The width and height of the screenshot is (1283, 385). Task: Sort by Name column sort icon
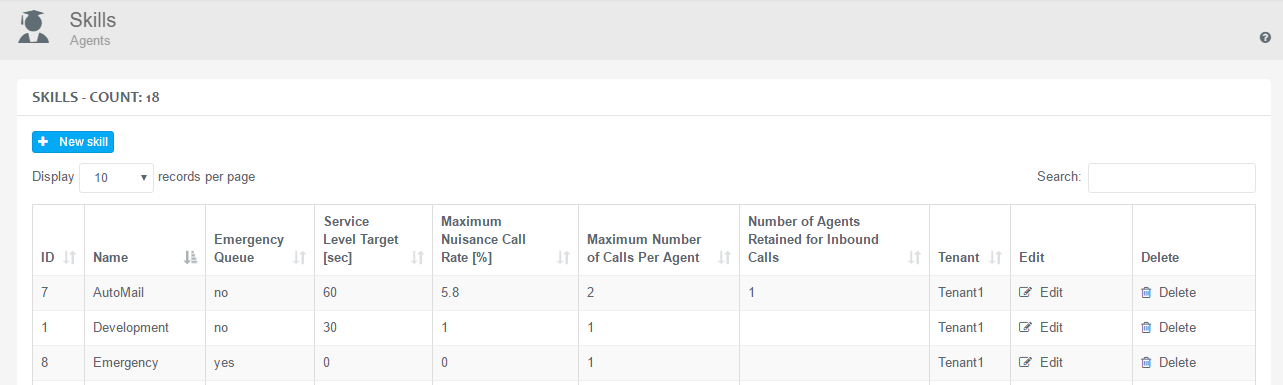pos(190,257)
